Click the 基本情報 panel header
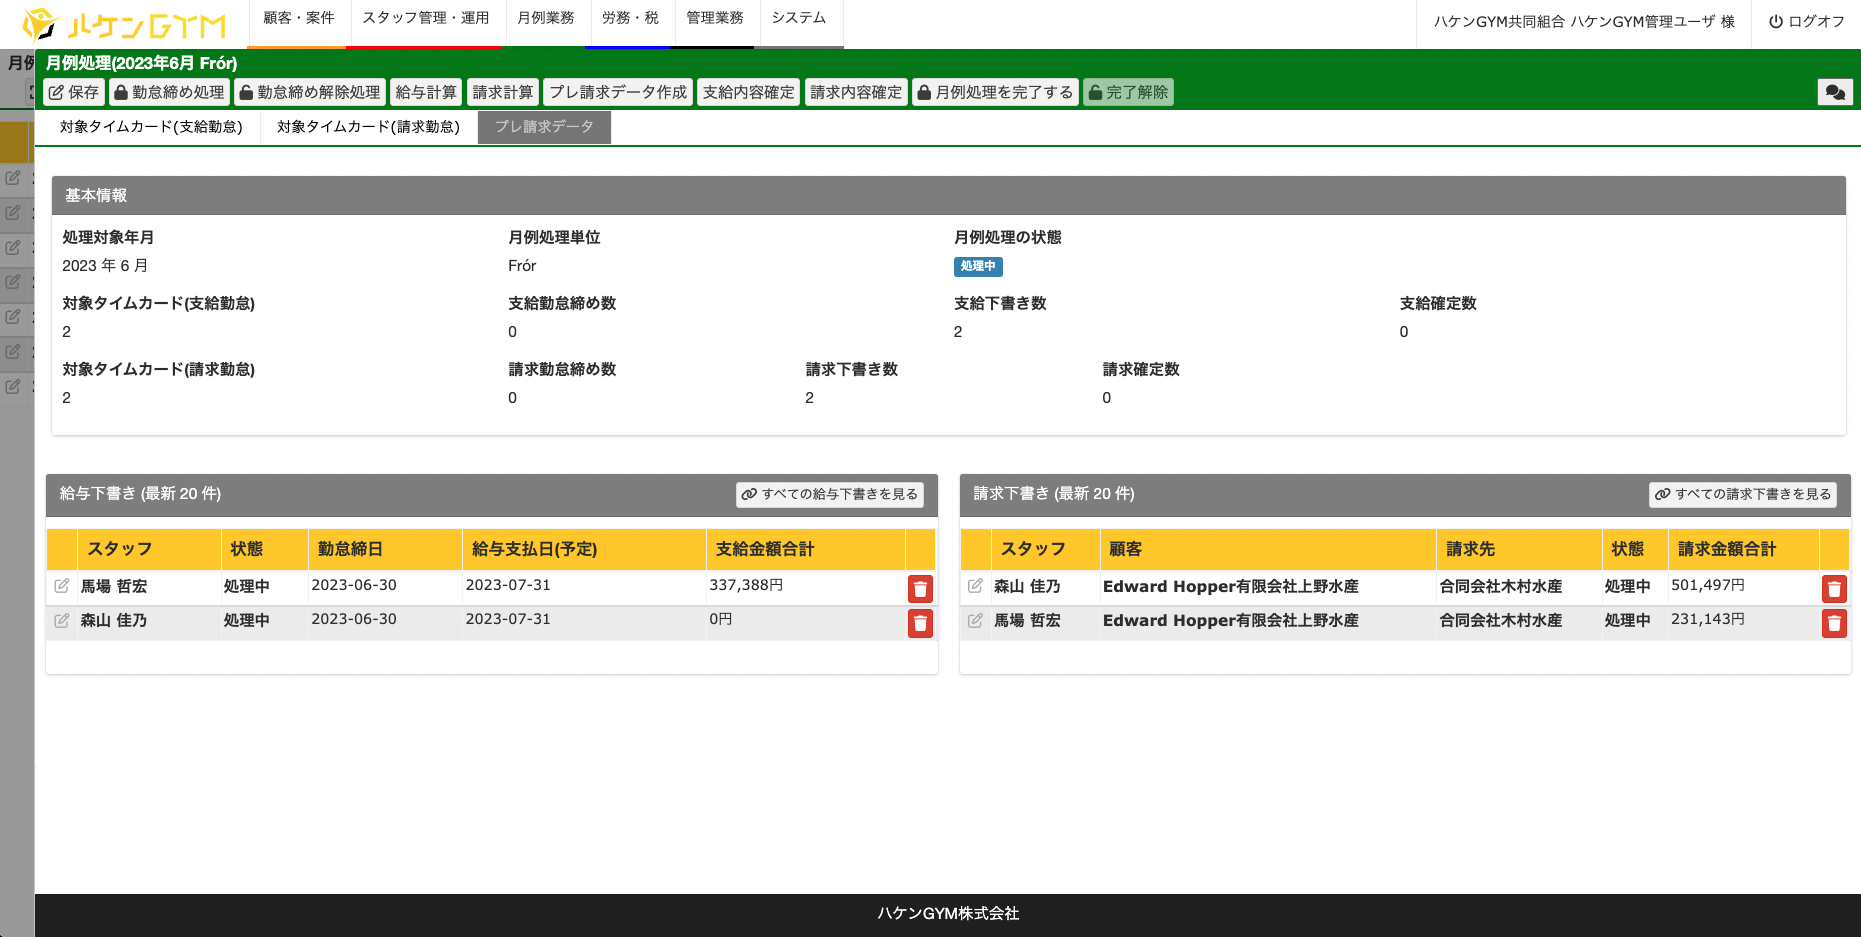The image size is (1861, 937). [948, 196]
